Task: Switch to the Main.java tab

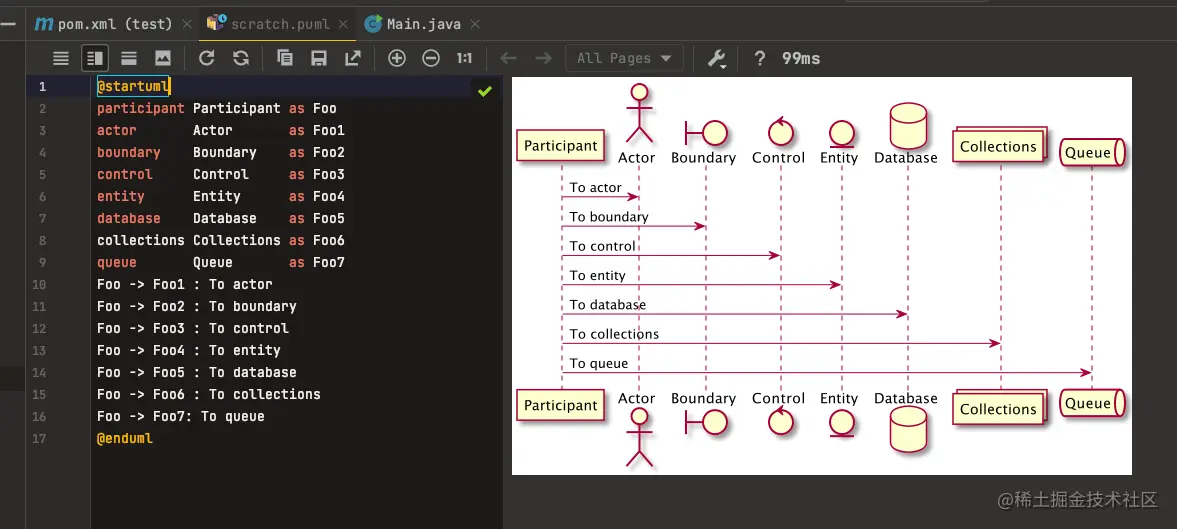Action: pyautogui.click(x=413, y=24)
